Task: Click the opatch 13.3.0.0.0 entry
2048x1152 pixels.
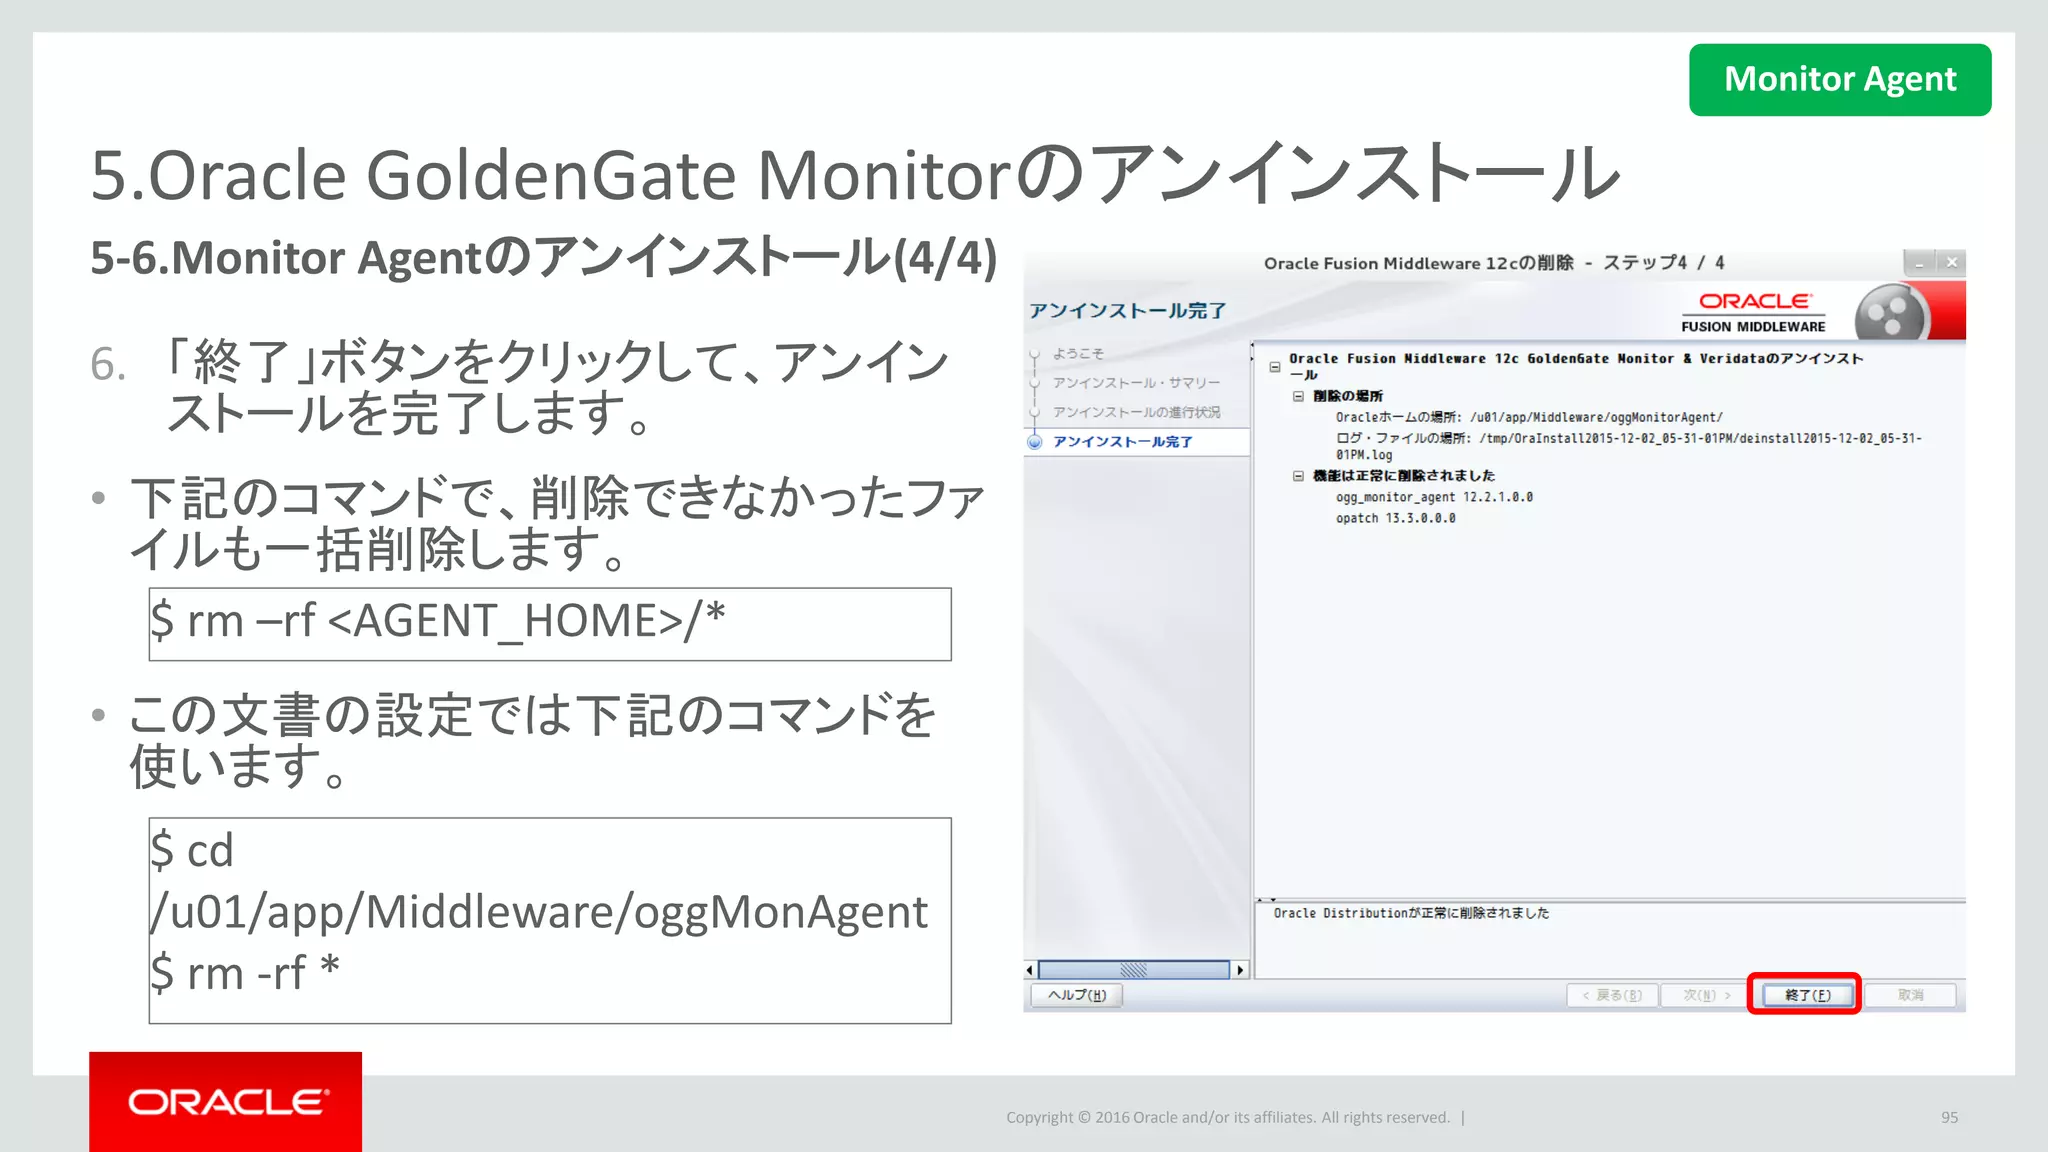Action: click(1395, 518)
